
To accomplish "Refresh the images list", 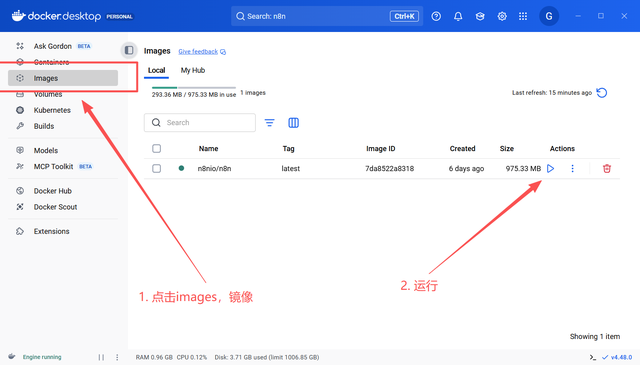I will 602,93.
